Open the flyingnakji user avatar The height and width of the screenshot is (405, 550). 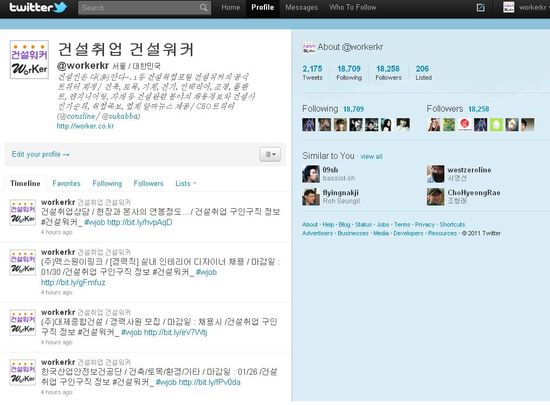[x=311, y=197]
